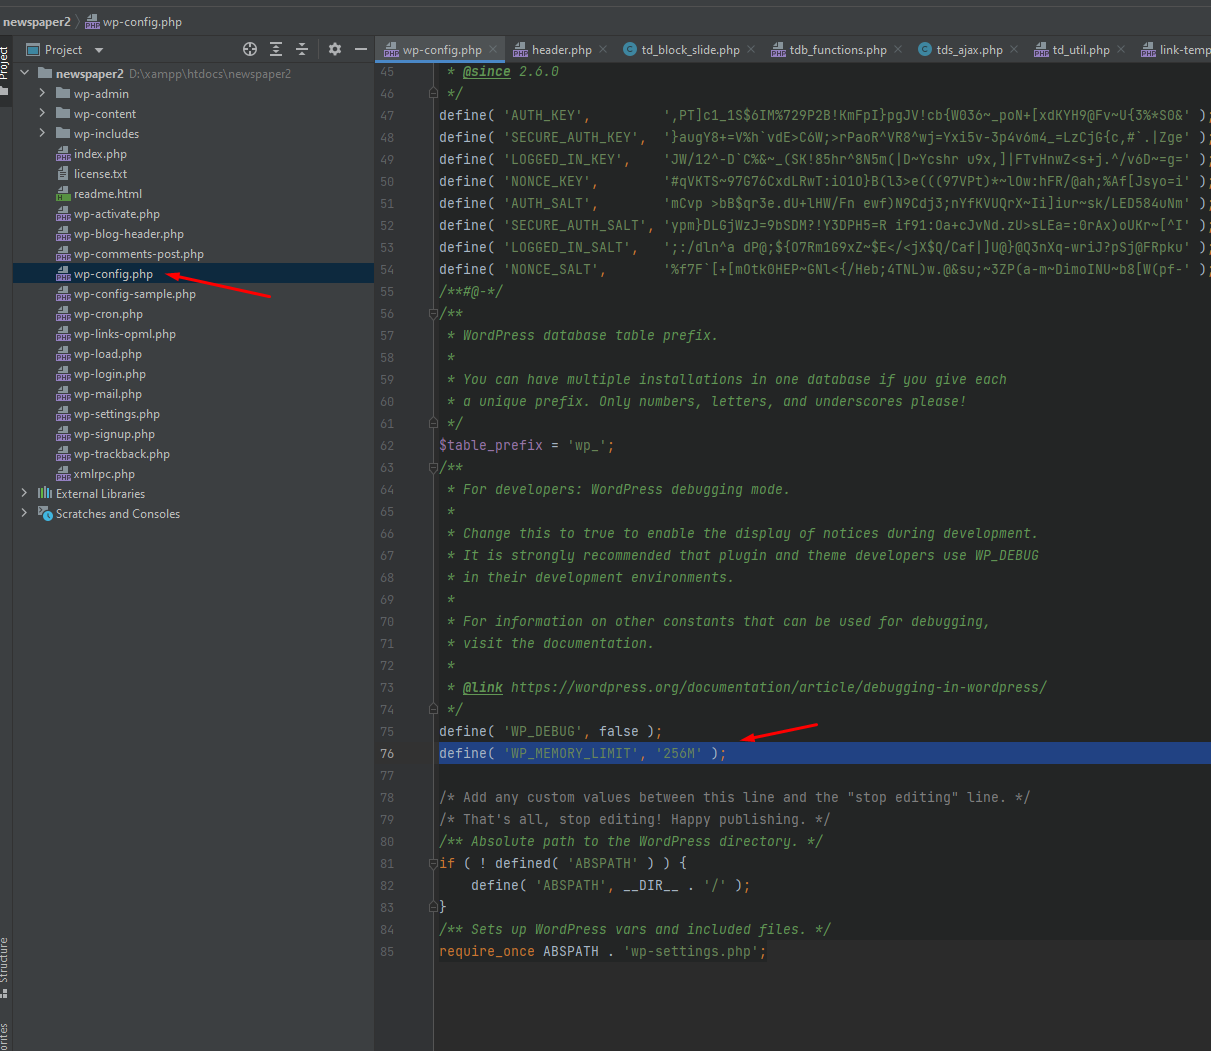The height and width of the screenshot is (1051, 1211).
Task: Click the require_once keyword on line 85
Action: point(487,951)
